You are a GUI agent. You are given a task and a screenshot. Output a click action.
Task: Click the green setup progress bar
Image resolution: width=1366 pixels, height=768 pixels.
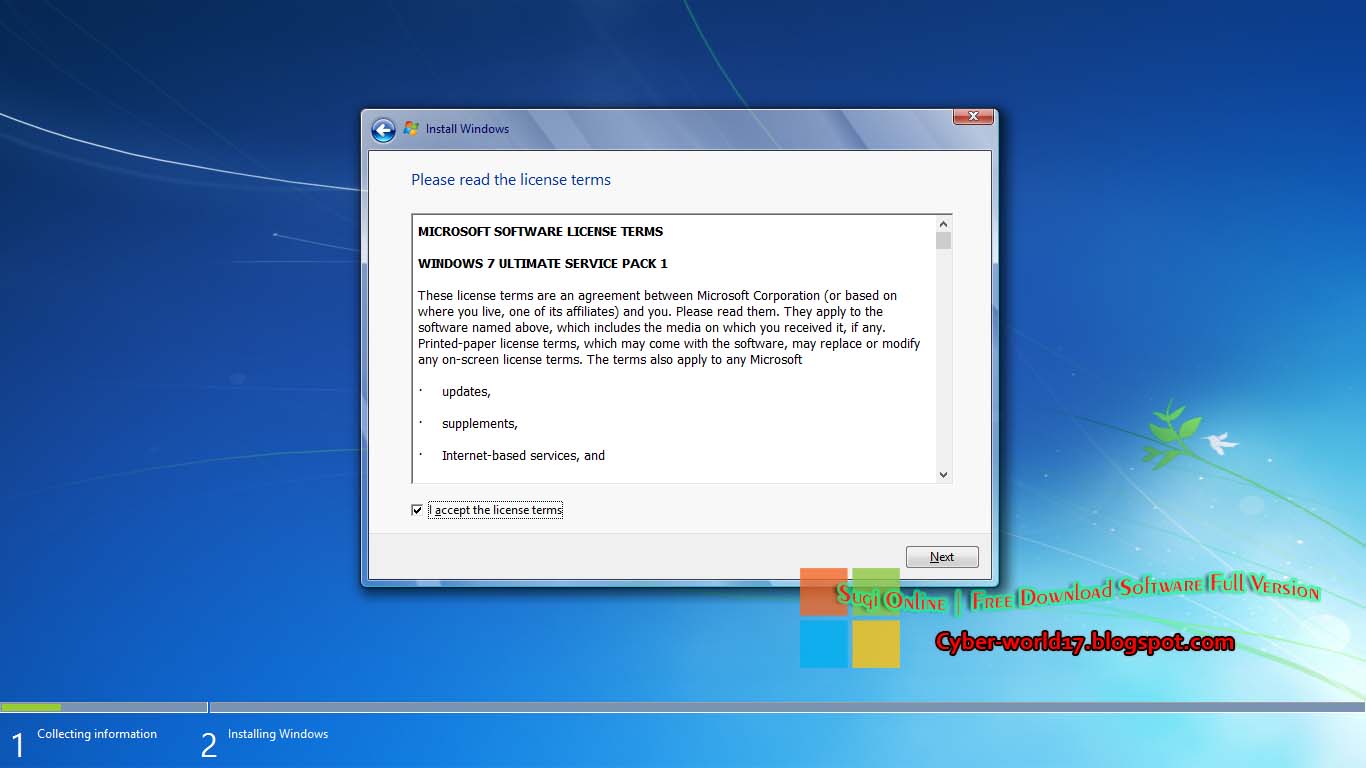pos(31,707)
